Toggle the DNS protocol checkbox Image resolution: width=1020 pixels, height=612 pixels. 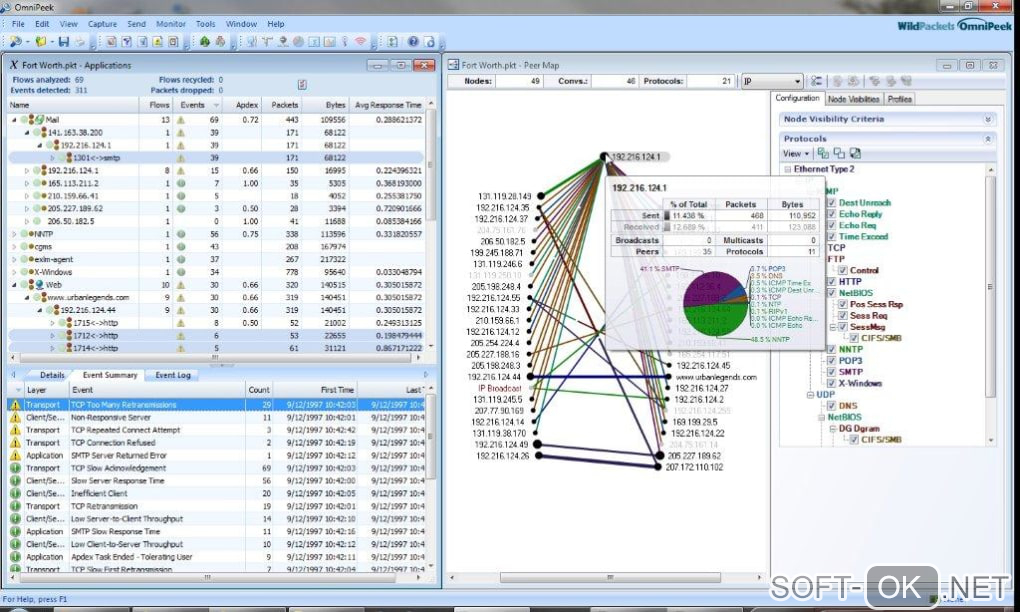pyautogui.click(x=831, y=406)
